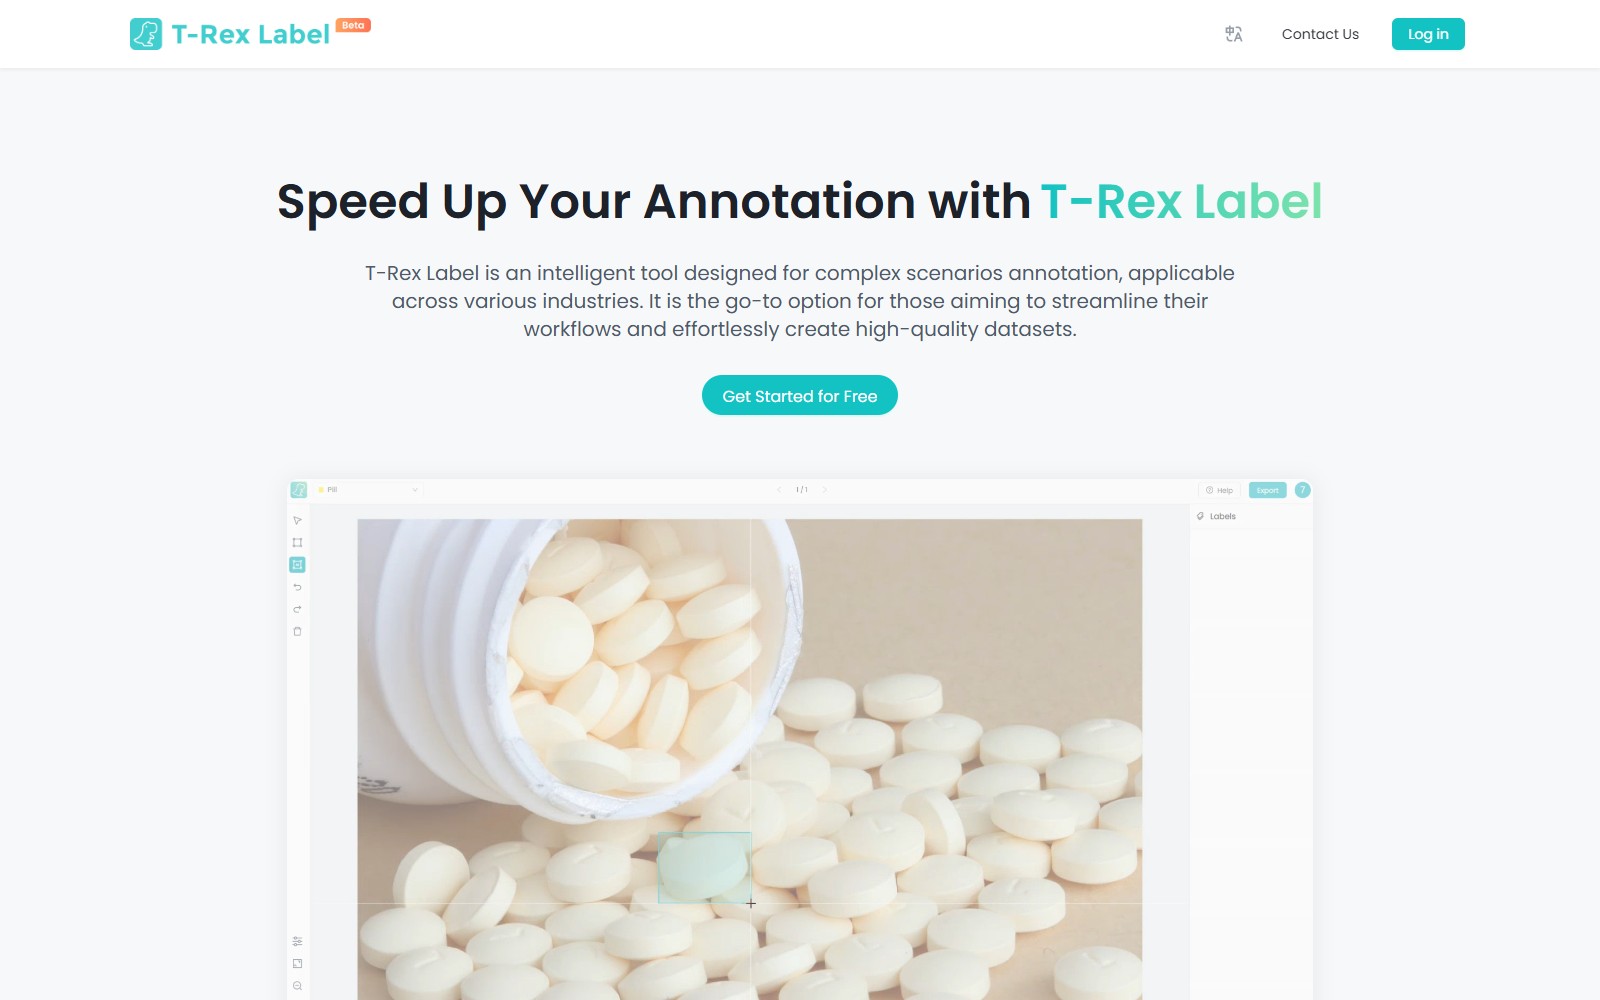Go to next image chevron
This screenshot has width=1600, height=1000.
(x=824, y=490)
